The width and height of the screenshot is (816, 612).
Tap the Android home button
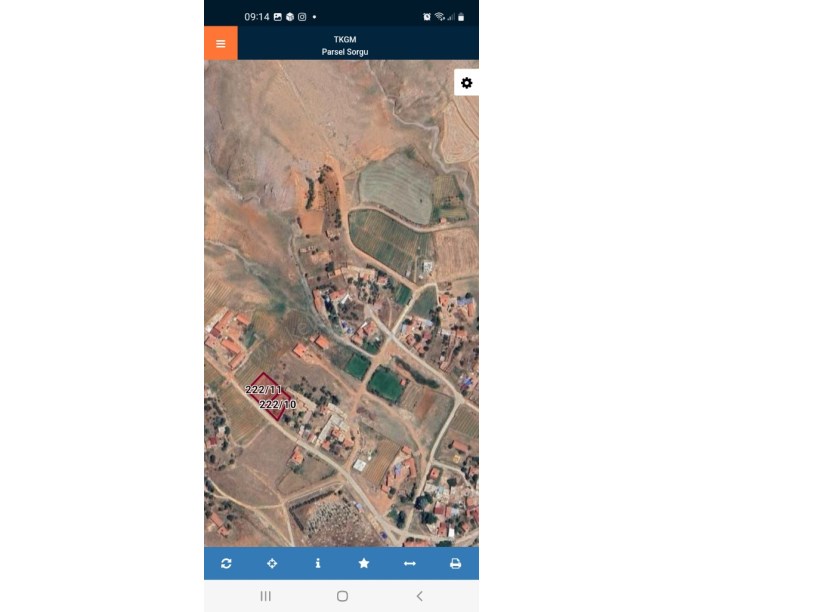click(x=342, y=596)
